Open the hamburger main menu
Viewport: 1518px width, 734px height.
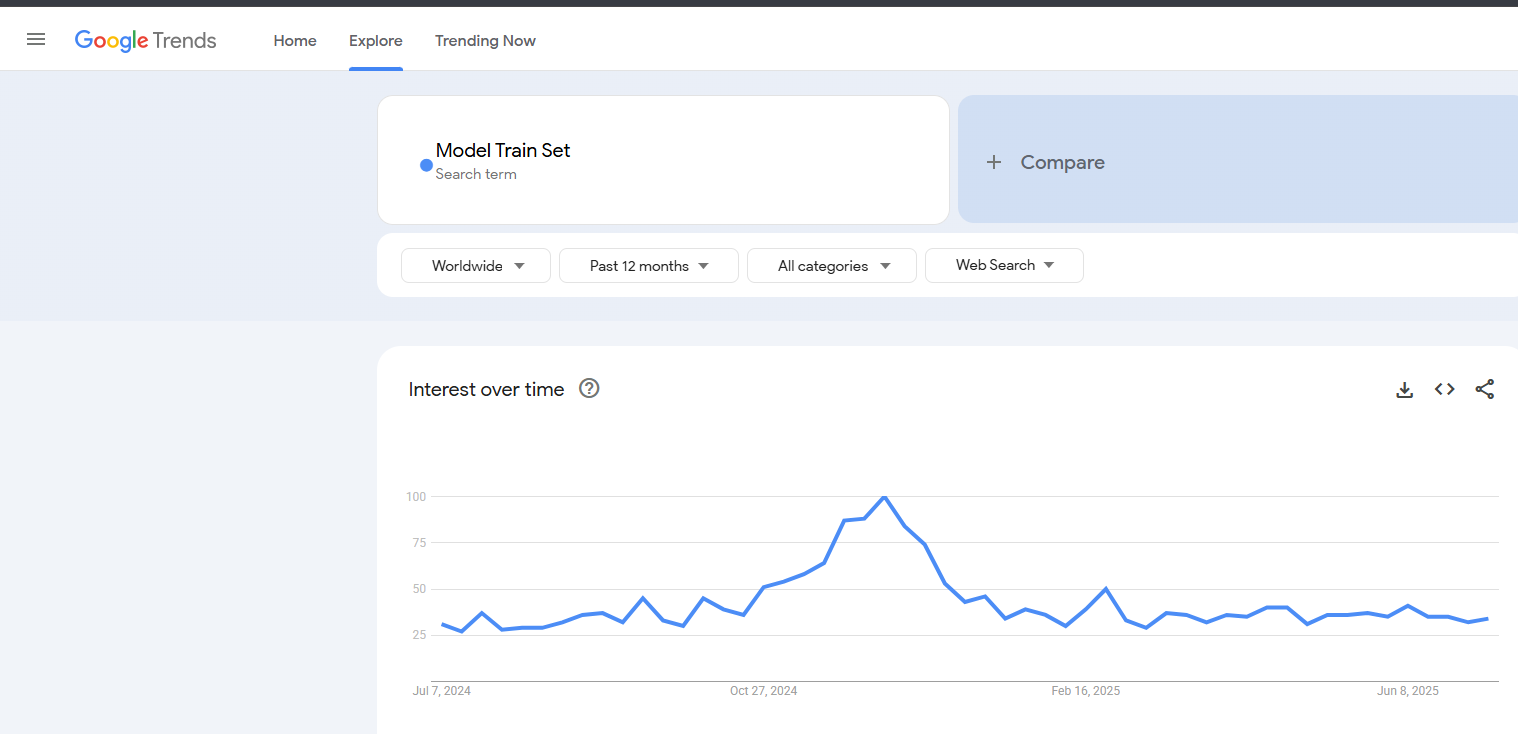coord(36,40)
